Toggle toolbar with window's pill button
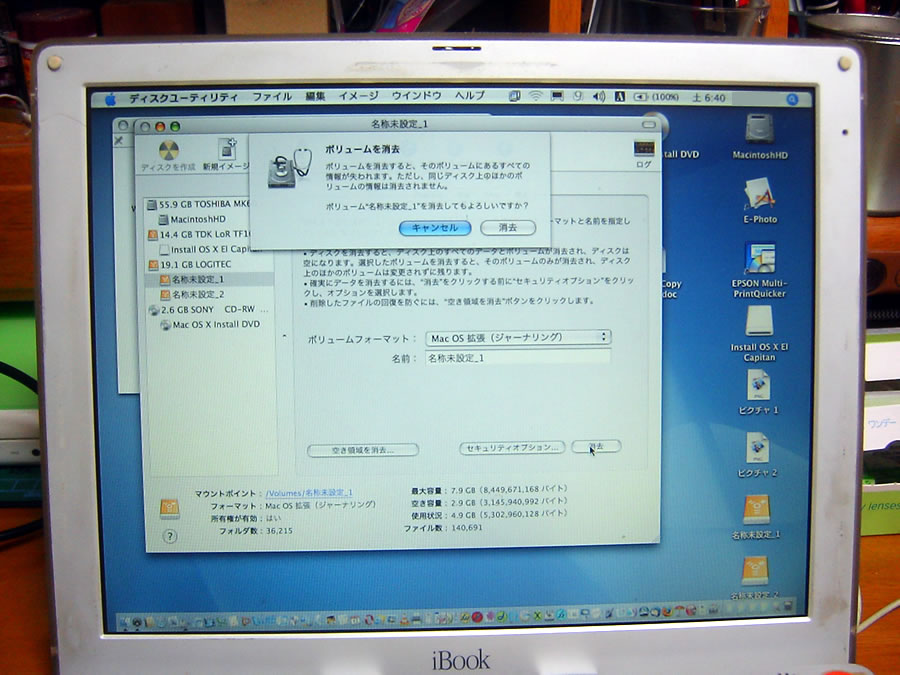 coord(649,125)
